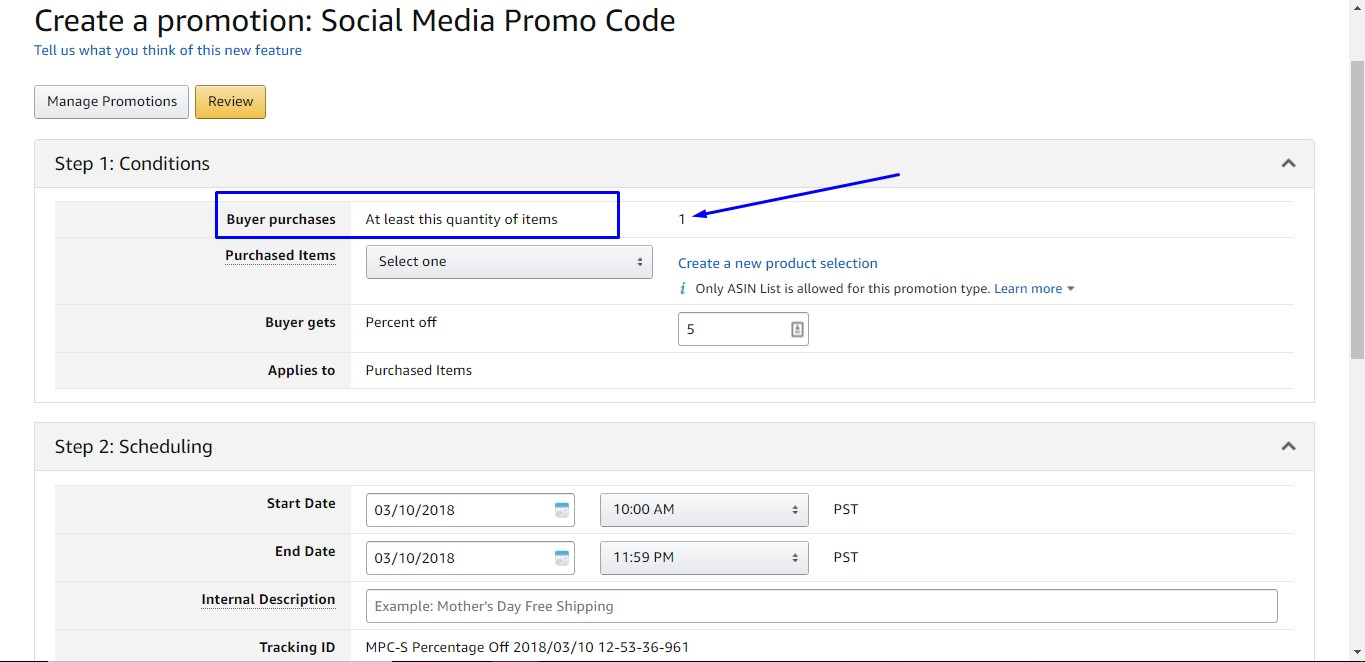Collapse the Step 1: Conditions section
The height and width of the screenshot is (662, 1365).
pos(1288,164)
